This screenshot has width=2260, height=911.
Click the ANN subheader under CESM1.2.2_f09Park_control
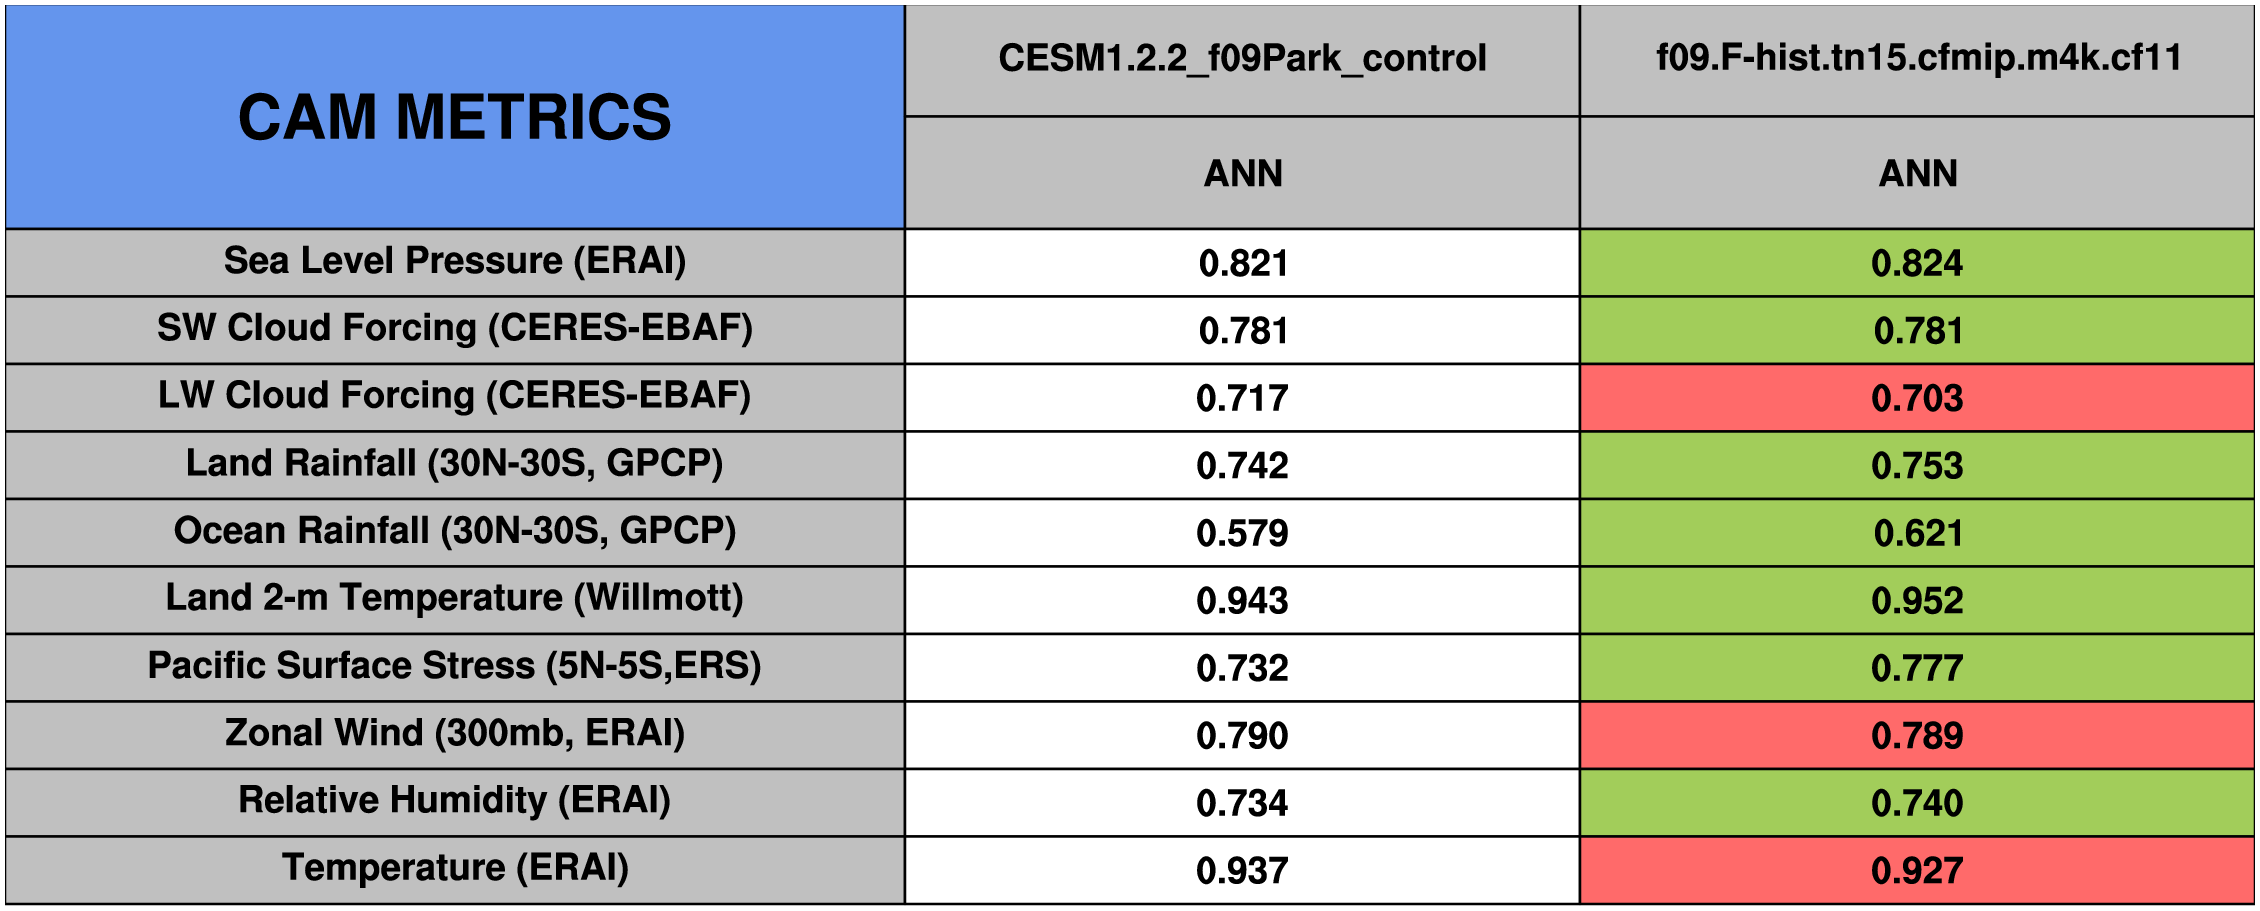click(x=1242, y=173)
